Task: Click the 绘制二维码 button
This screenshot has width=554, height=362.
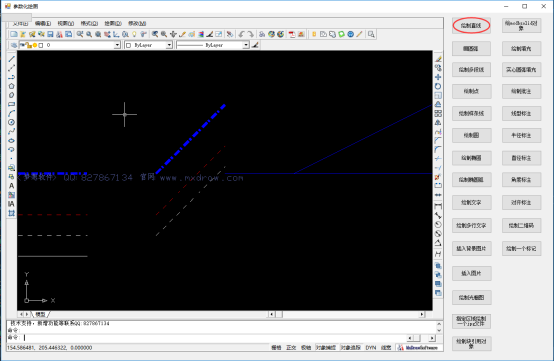Action: 521,225
